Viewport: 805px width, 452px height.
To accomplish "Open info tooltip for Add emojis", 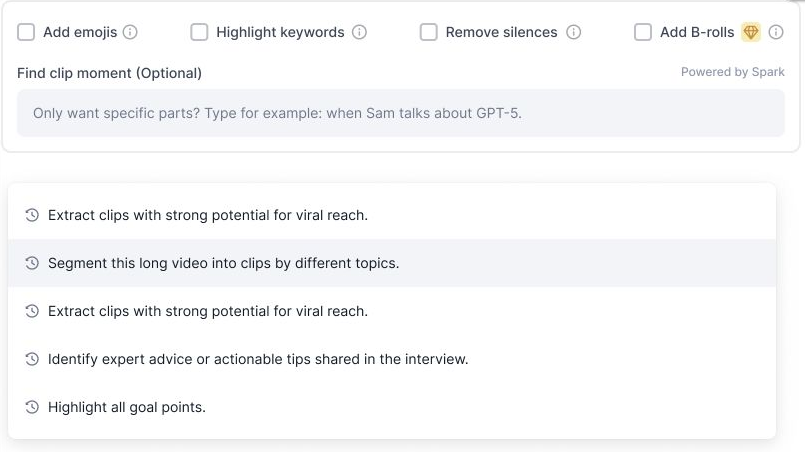I will (x=130, y=32).
